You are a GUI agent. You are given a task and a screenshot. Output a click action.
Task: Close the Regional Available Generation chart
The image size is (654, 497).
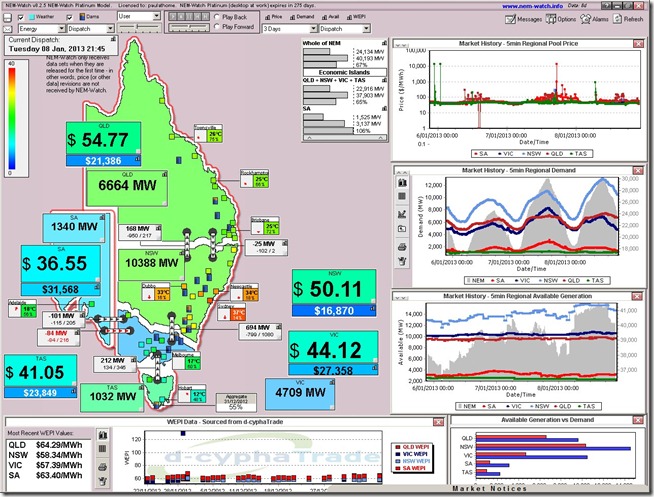click(x=637, y=296)
